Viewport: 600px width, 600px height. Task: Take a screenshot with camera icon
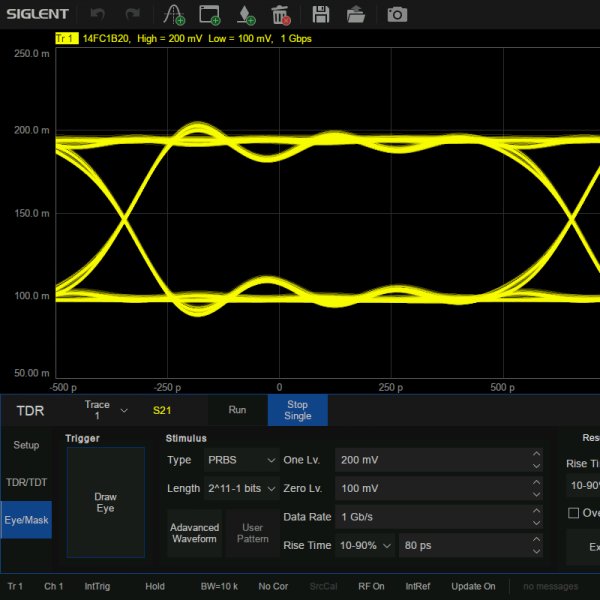point(397,14)
